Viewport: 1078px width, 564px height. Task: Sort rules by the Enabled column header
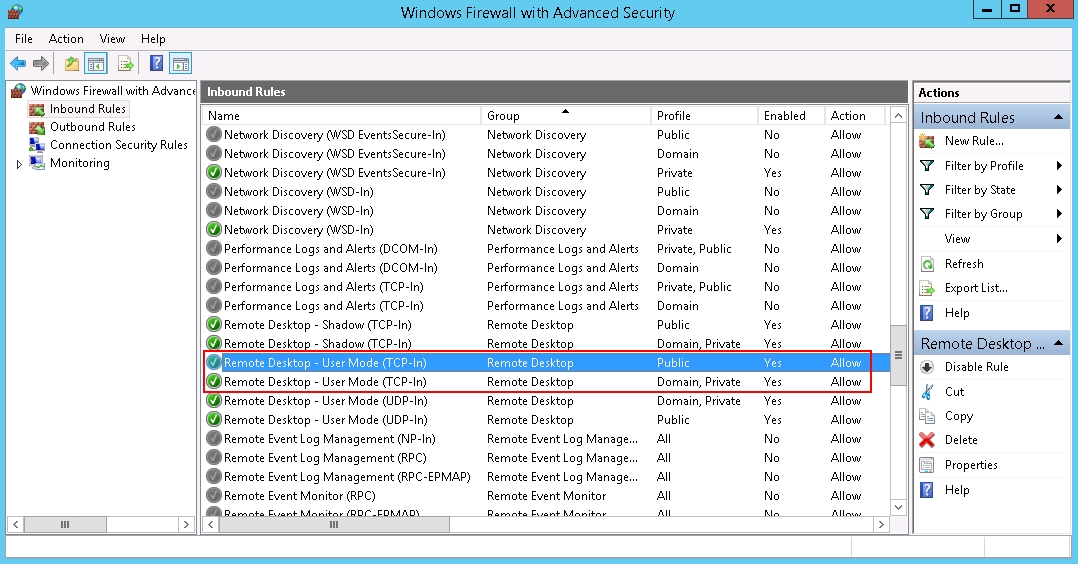pos(791,116)
